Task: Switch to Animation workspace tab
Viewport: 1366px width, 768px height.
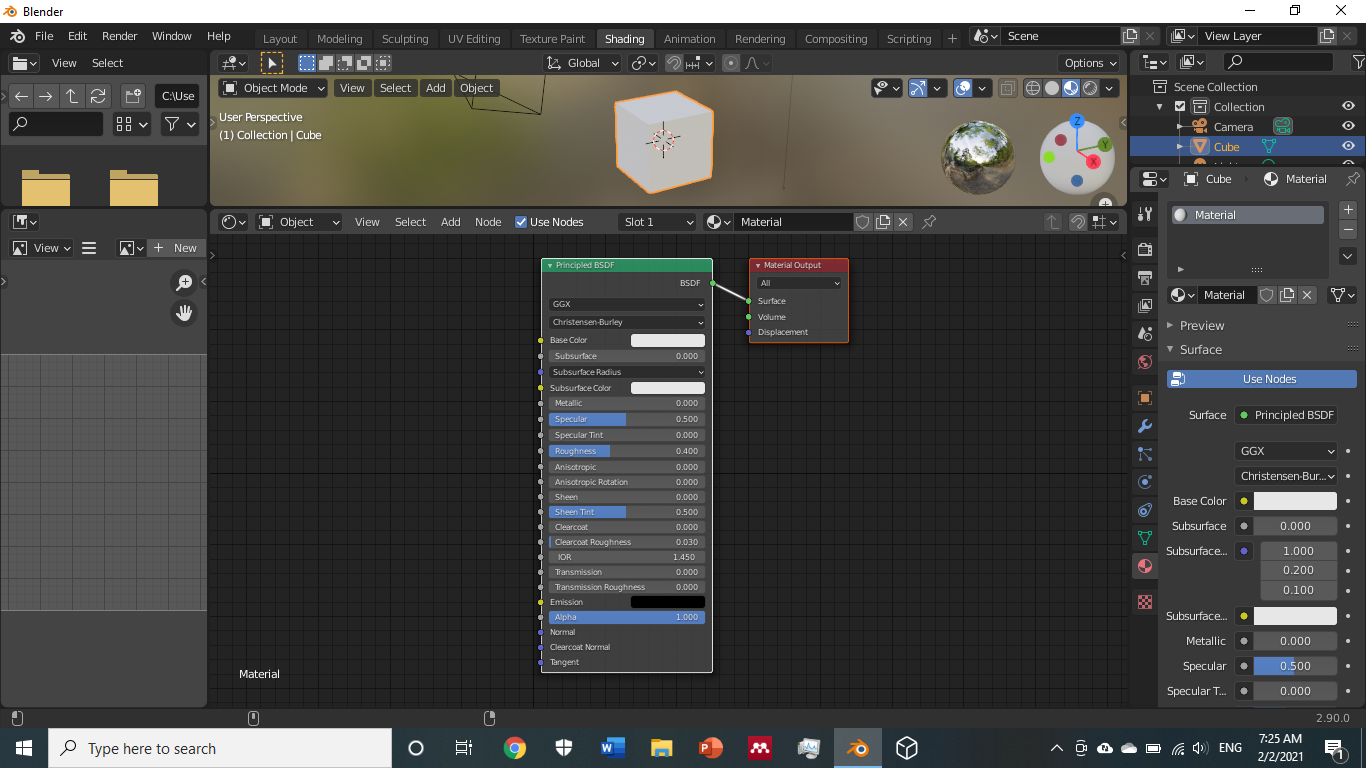Action: pyautogui.click(x=690, y=39)
